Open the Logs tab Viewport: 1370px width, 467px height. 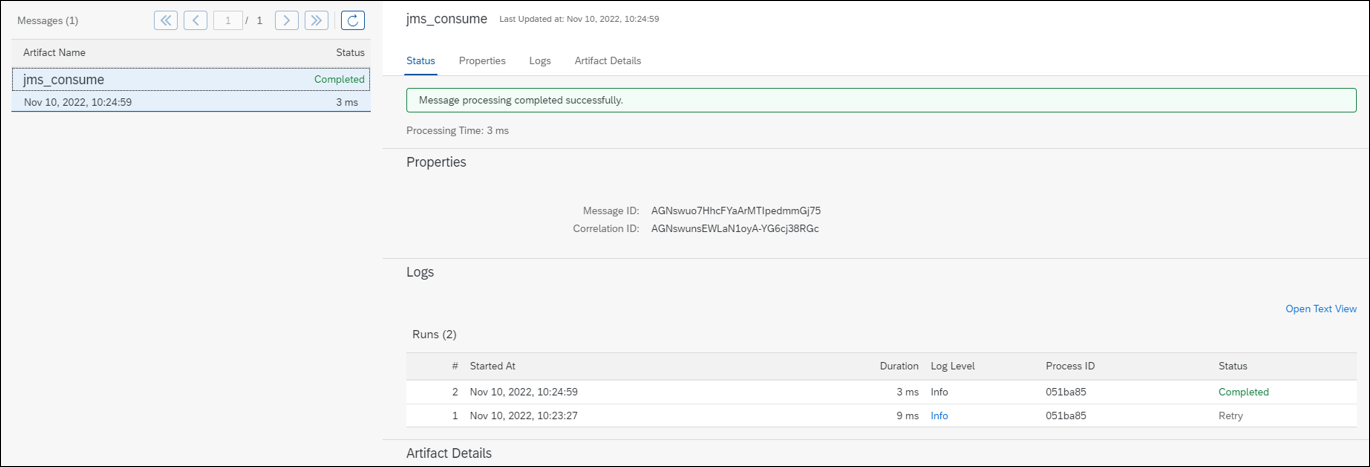[x=540, y=61]
